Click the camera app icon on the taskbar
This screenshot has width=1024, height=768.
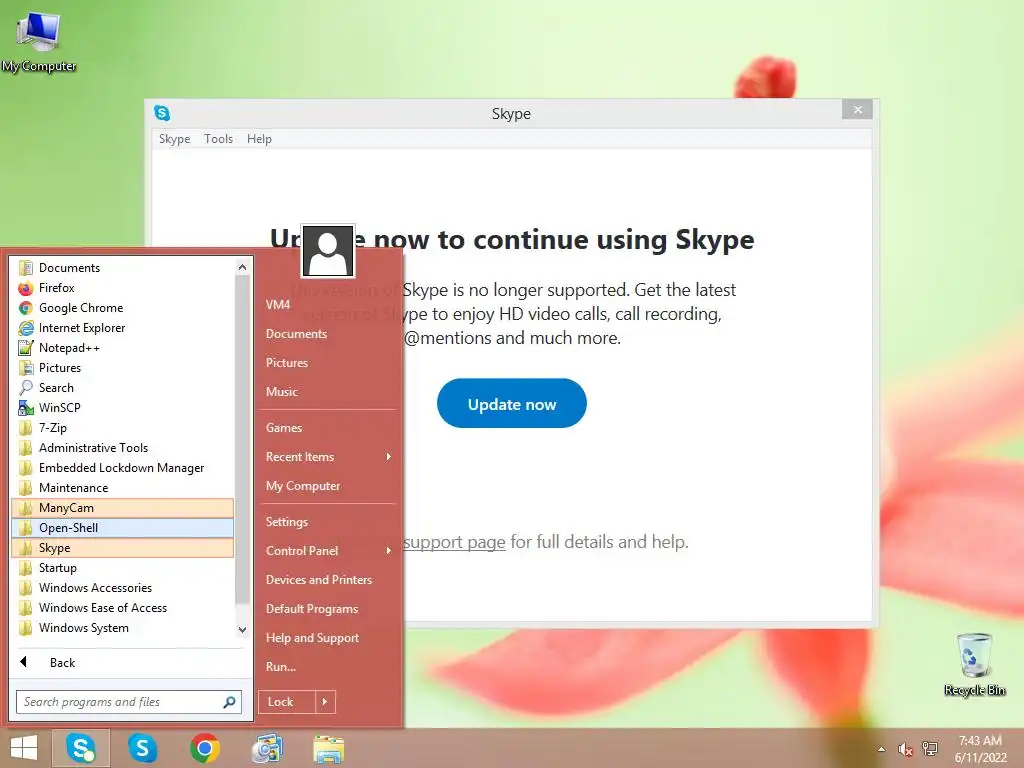(267, 748)
